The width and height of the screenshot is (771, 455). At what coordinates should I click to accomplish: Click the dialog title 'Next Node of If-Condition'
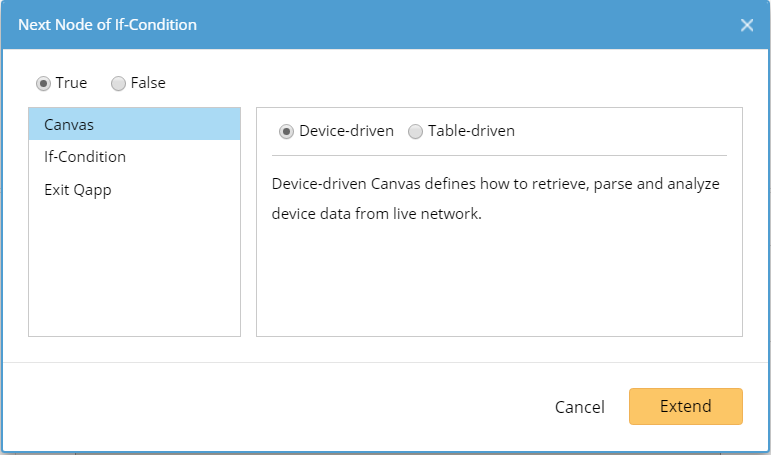pos(107,25)
